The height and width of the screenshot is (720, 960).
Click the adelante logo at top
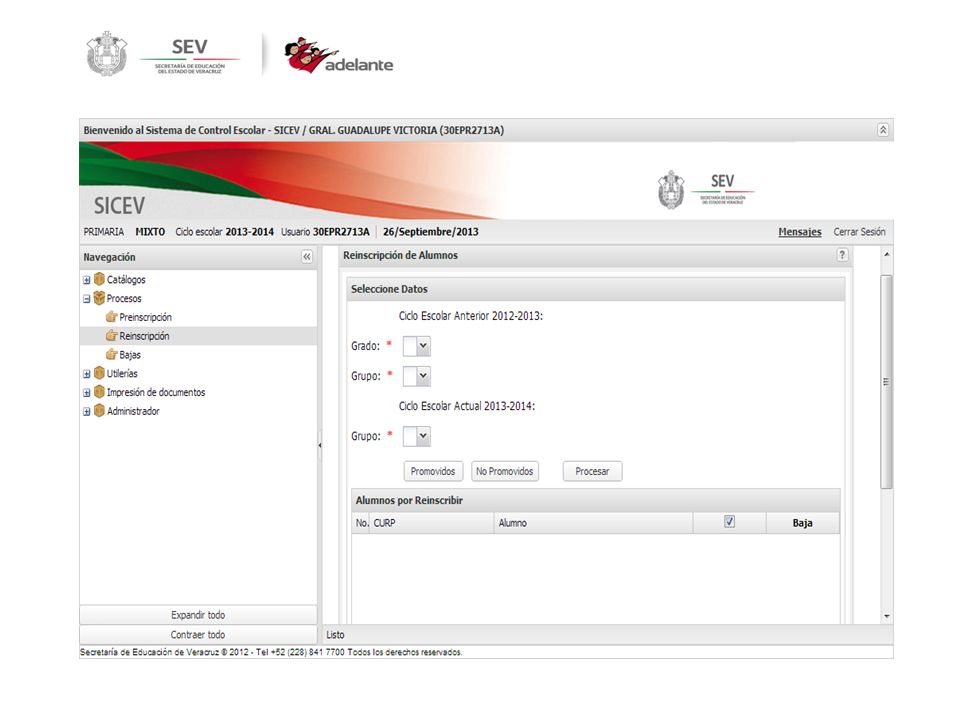tap(339, 55)
